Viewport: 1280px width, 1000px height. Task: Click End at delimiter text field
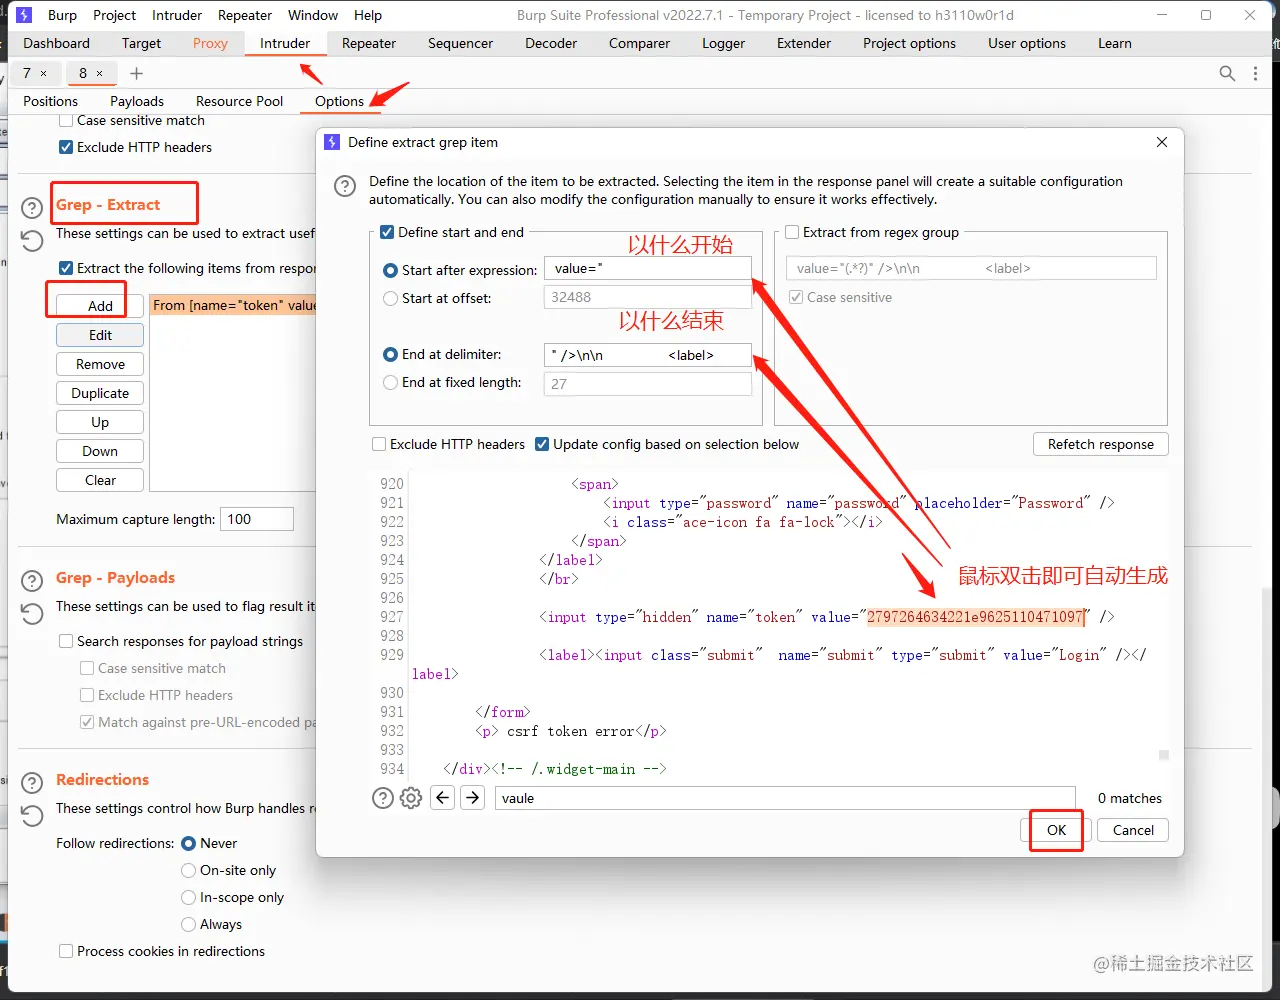pyautogui.click(x=647, y=355)
